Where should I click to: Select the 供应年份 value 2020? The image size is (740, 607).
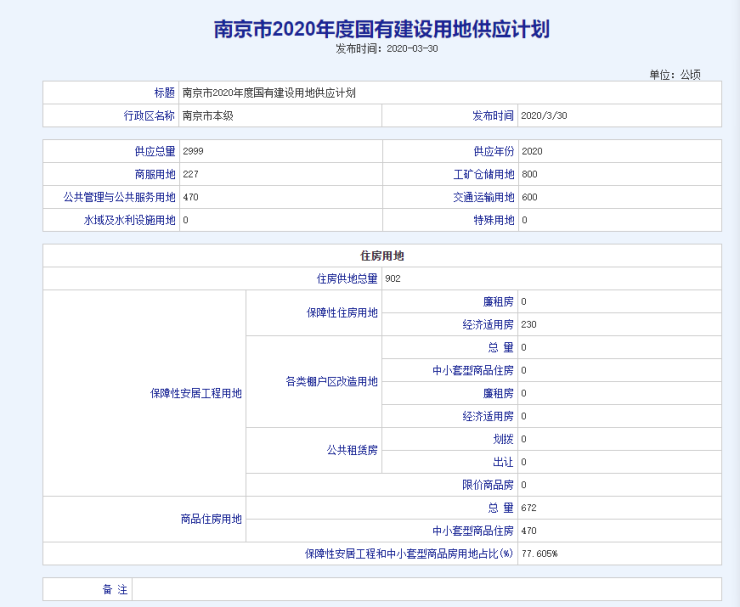pyautogui.click(x=532, y=151)
